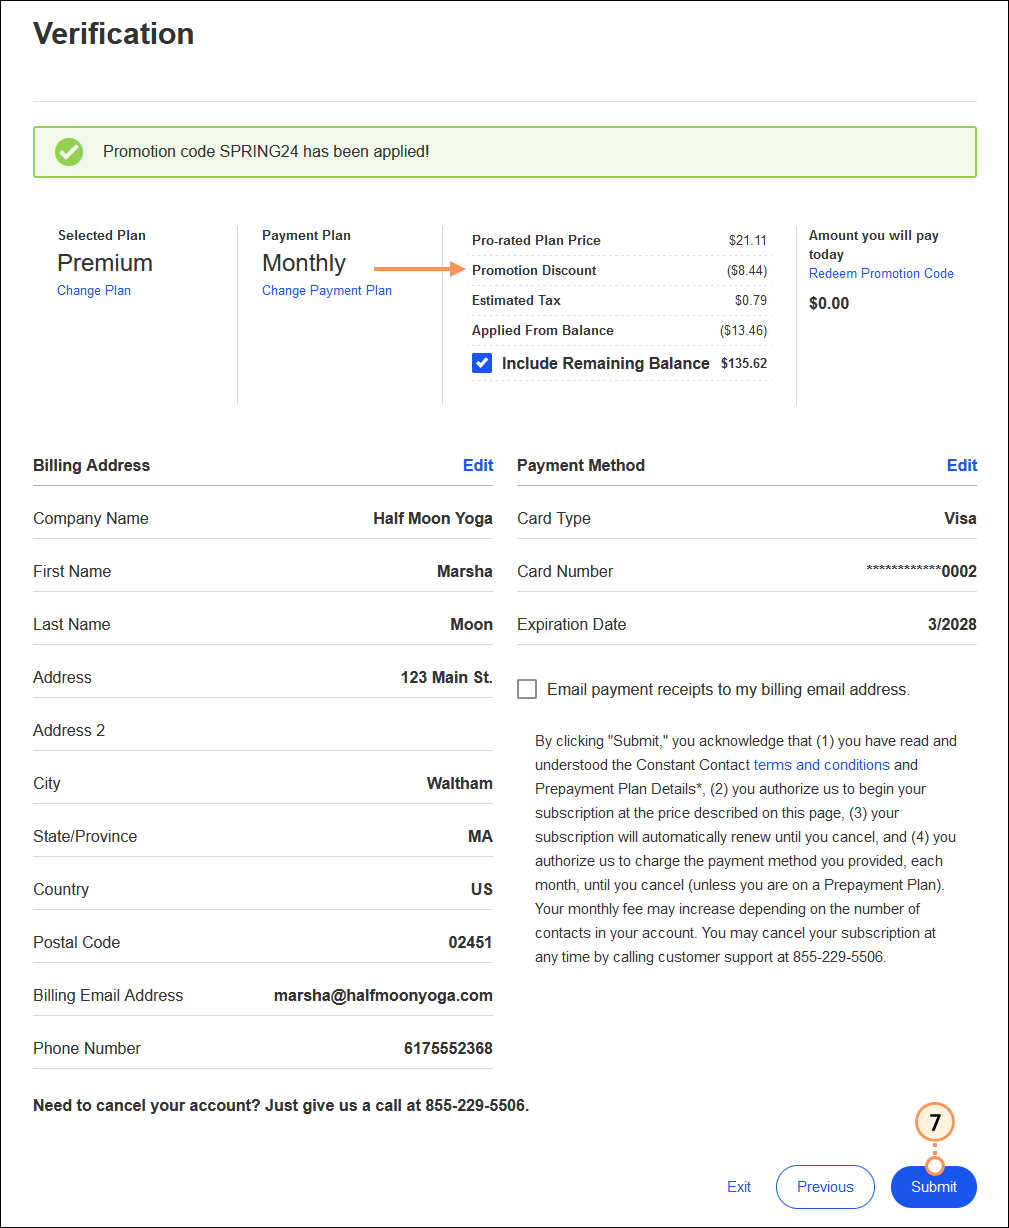The width and height of the screenshot is (1009, 1228).
Task: Click the remaining balance $135.62 amount
Action: (x=744, y=363)
